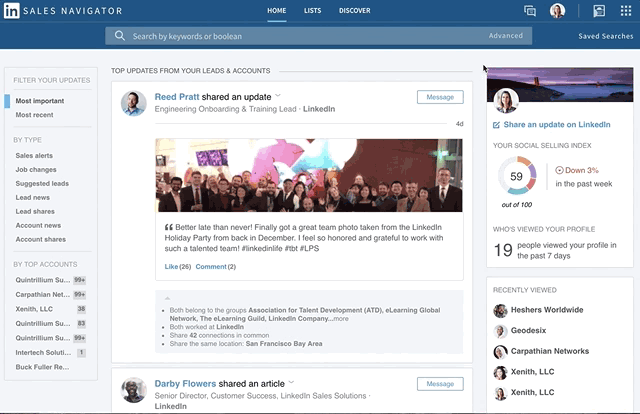Filter updates by Lead shares
The image size is (640, 414).
pyautogui.click(x=35, y=211)
